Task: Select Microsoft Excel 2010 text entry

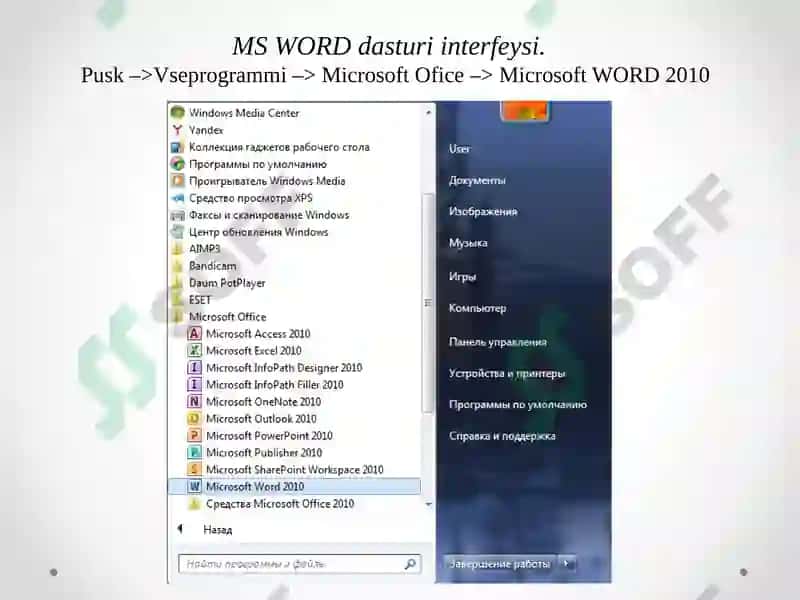Action: pyautogui.click(x=254, y=351)
